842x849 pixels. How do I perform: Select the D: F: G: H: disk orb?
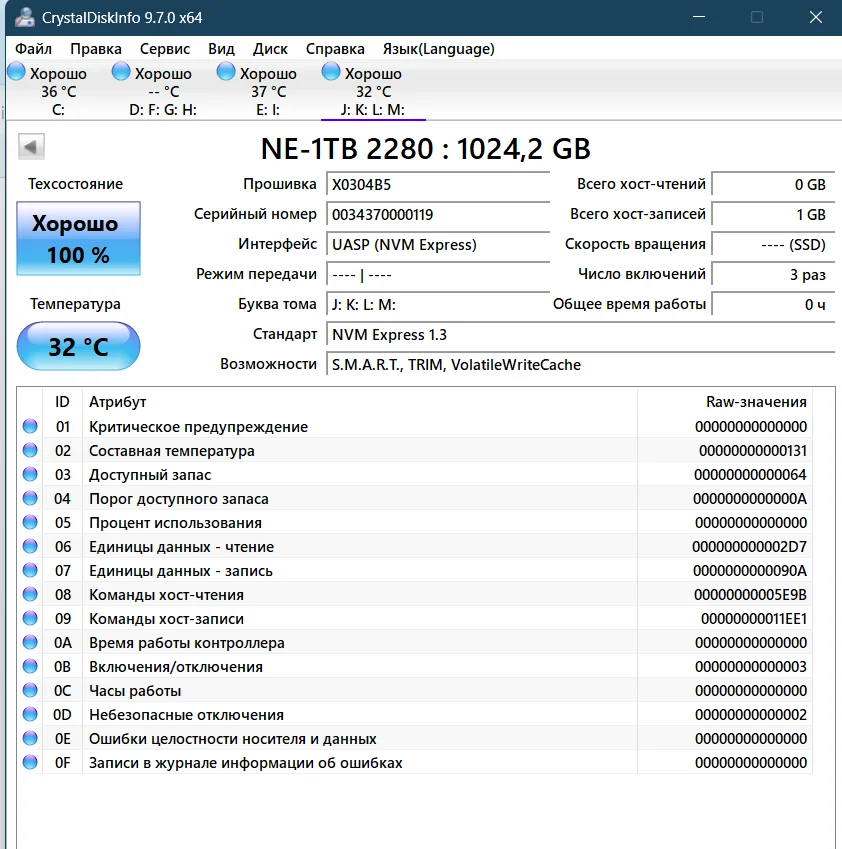tap(122, 72)
